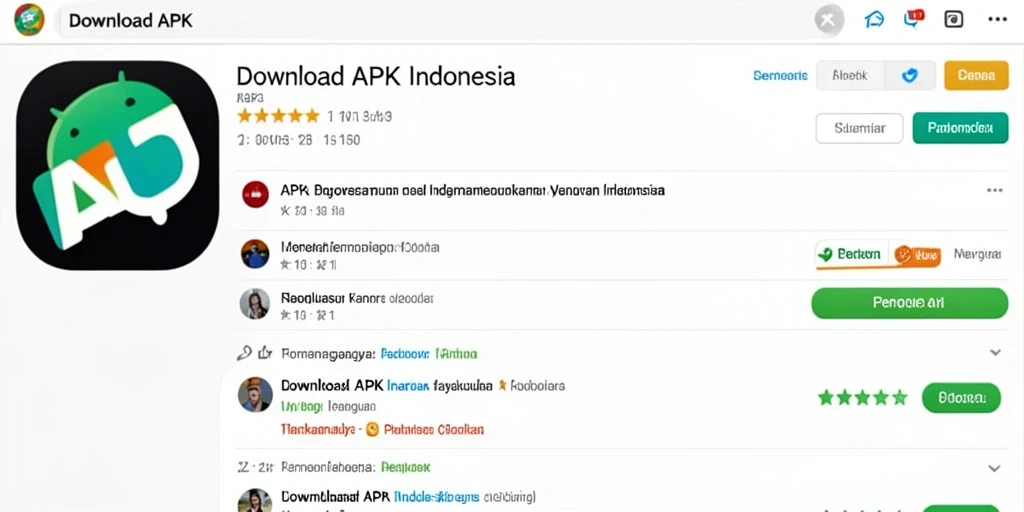
Task: Click the red Plabrises Cleolian text
Action: pyautogui.click(x=434, y=430)
